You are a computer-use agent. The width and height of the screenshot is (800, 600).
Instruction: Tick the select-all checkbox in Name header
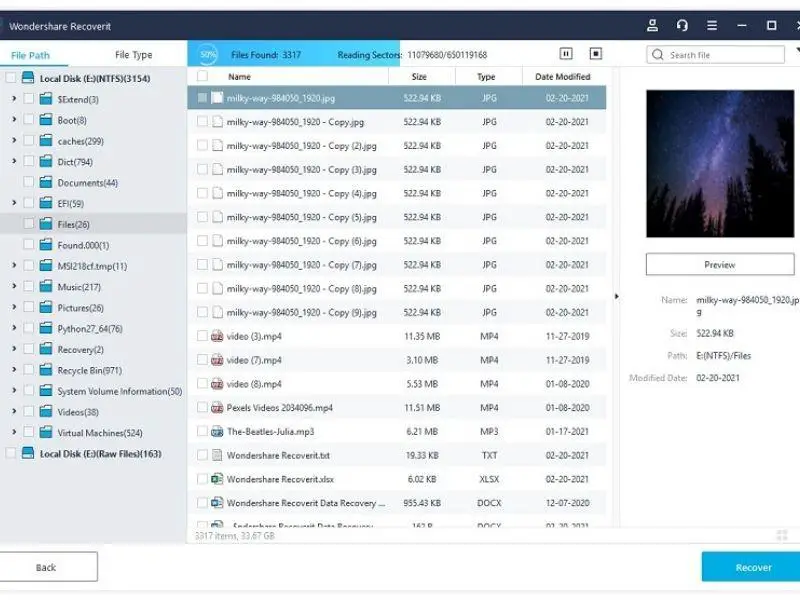pyautogui.click(x=203, y=76)
